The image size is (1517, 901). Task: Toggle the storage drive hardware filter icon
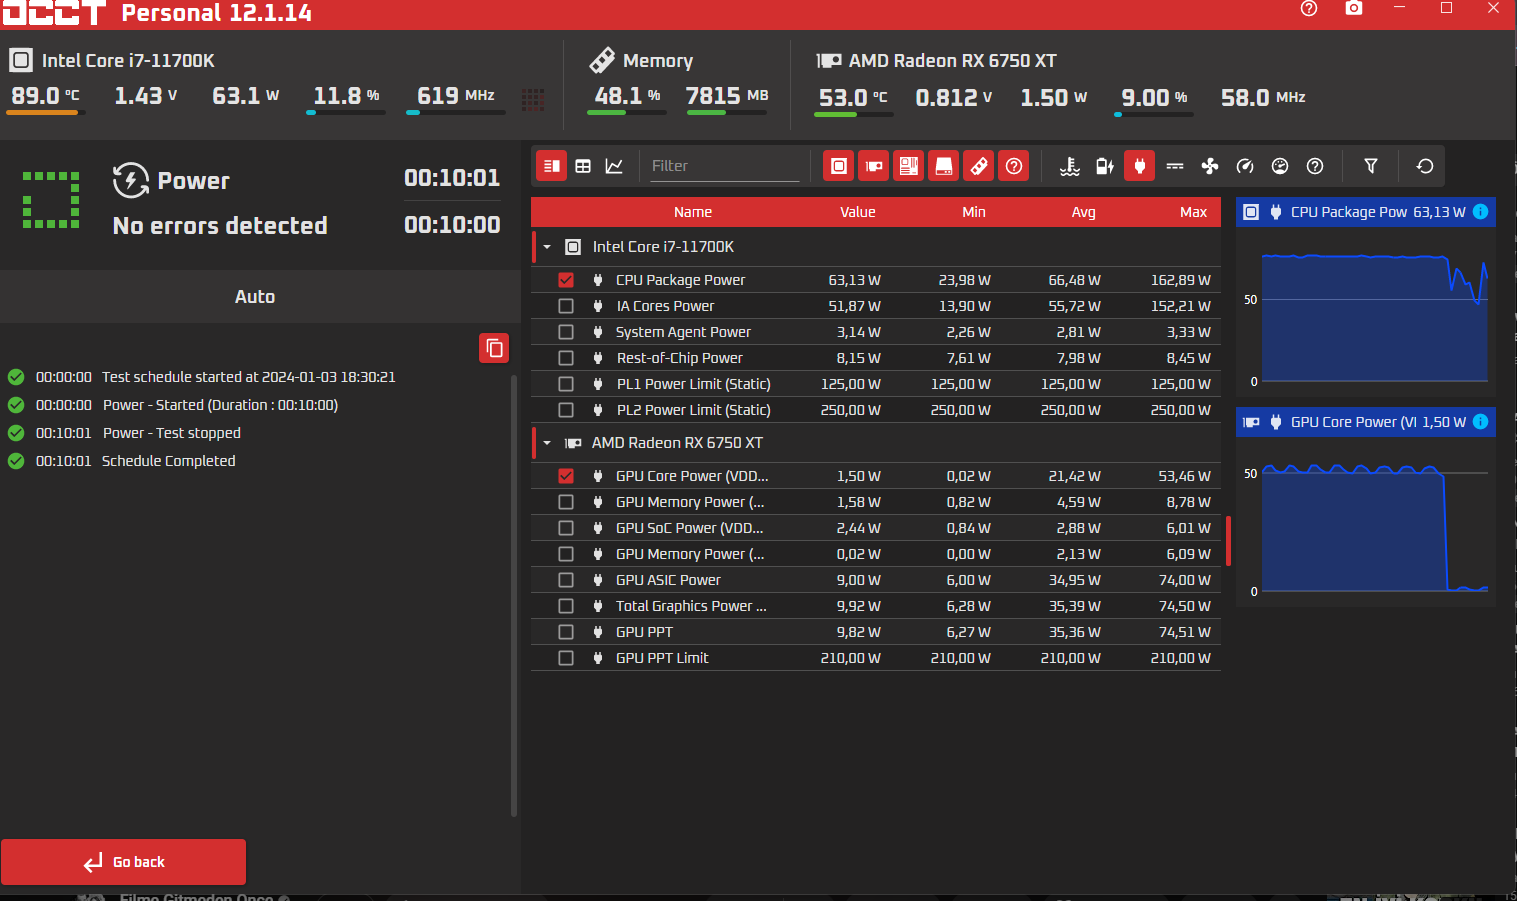click(x=944, y=166)
